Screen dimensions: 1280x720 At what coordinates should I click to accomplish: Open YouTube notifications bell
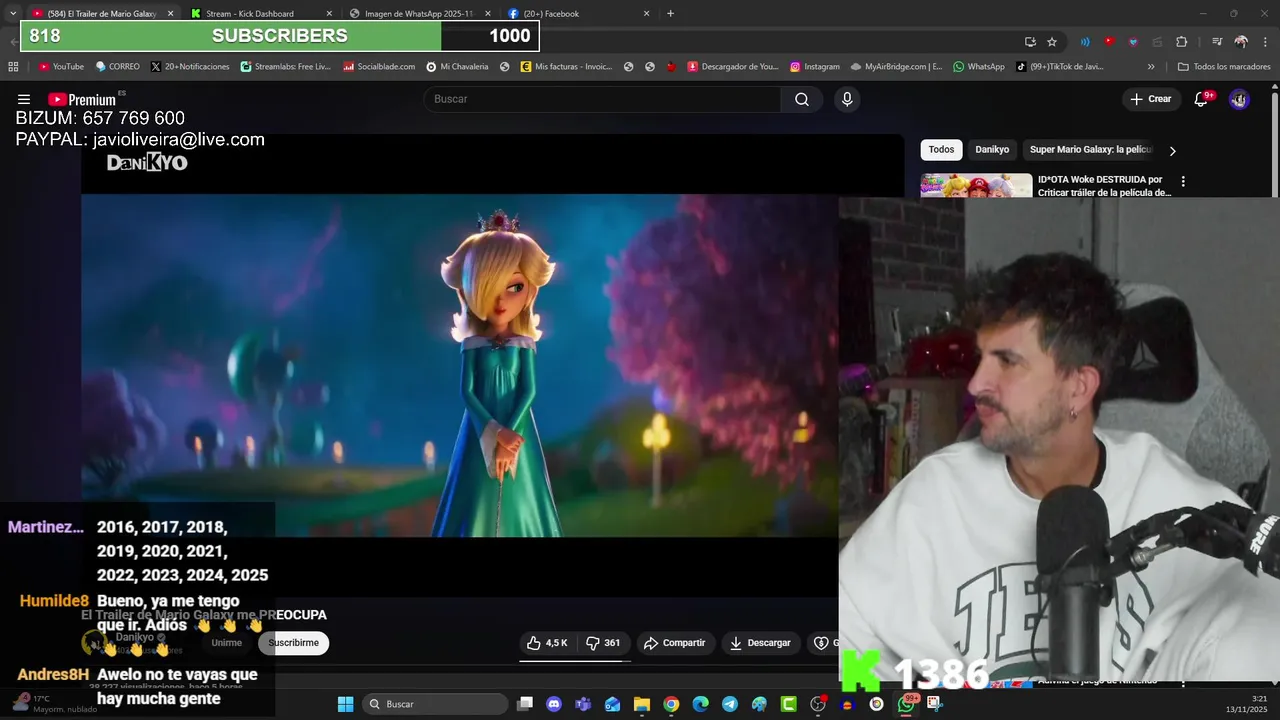(1202, 99)
